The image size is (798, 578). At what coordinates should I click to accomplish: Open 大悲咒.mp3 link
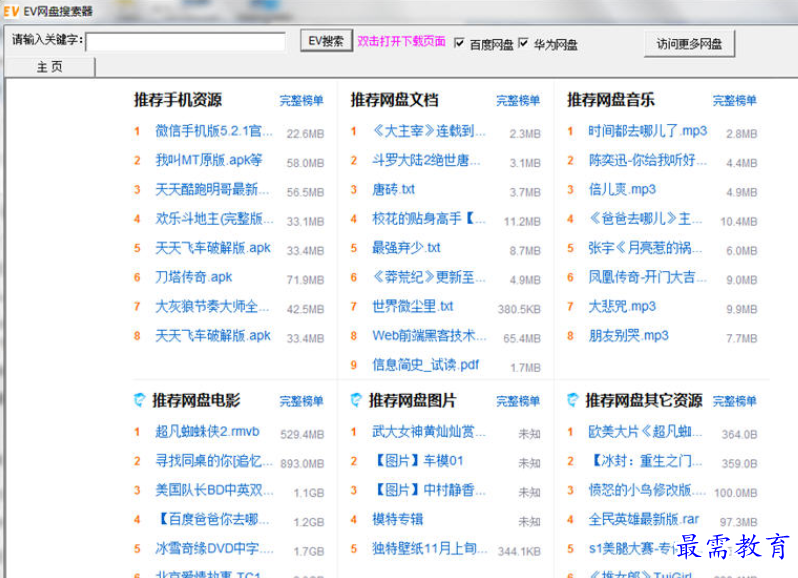(x=622, y=306)
